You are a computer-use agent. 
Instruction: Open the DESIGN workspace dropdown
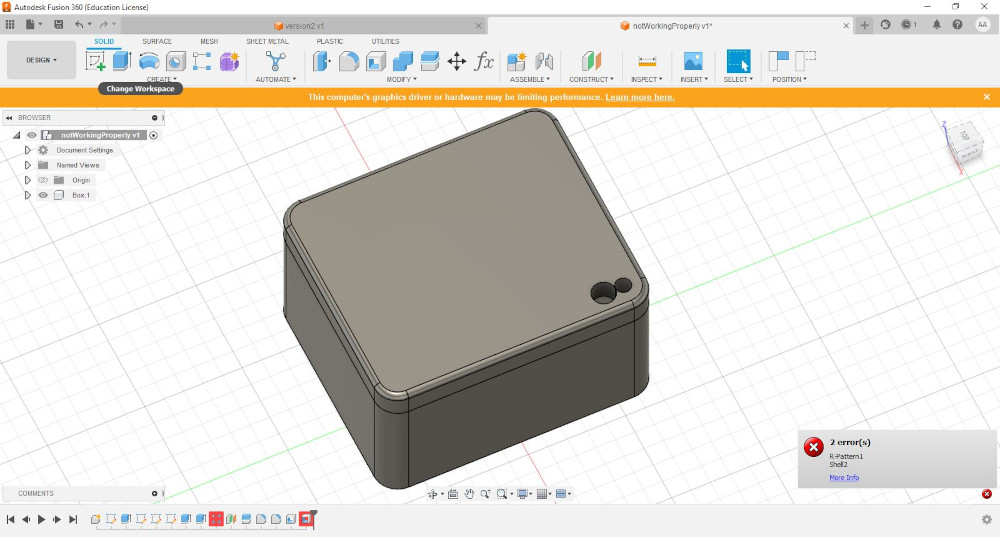point(41,60)
